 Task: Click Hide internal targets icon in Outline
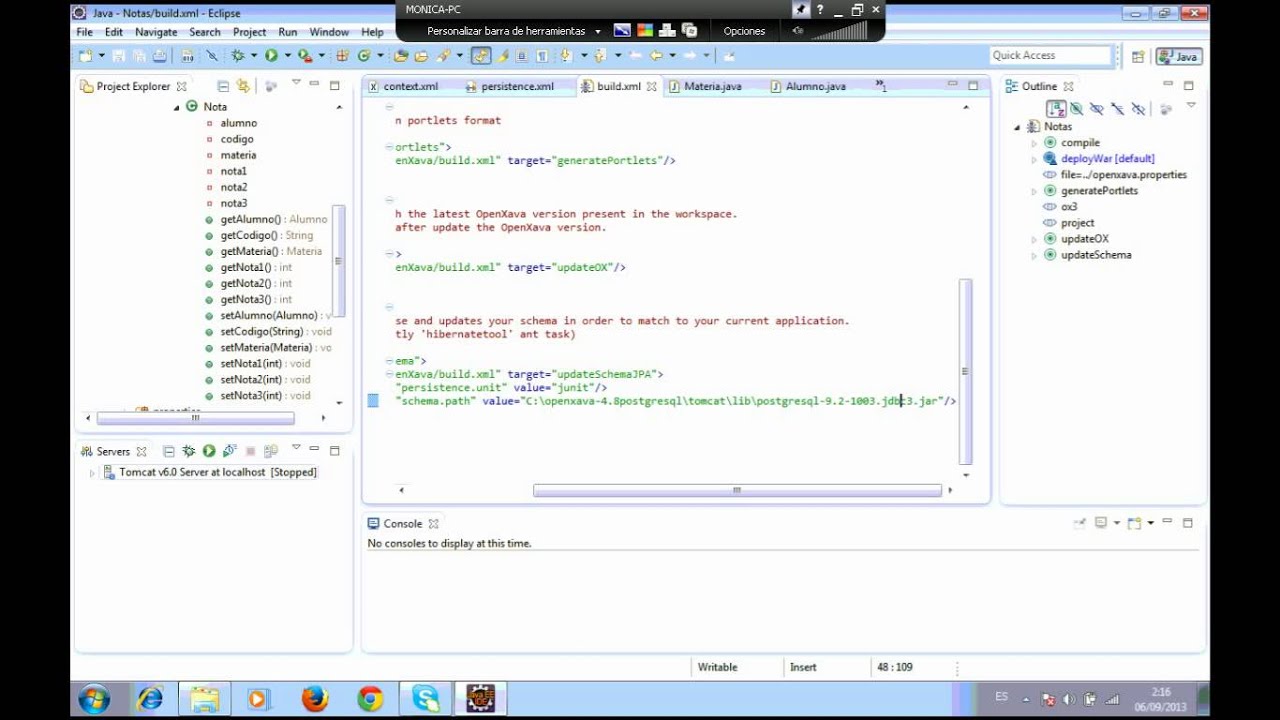coord(1076,108)
